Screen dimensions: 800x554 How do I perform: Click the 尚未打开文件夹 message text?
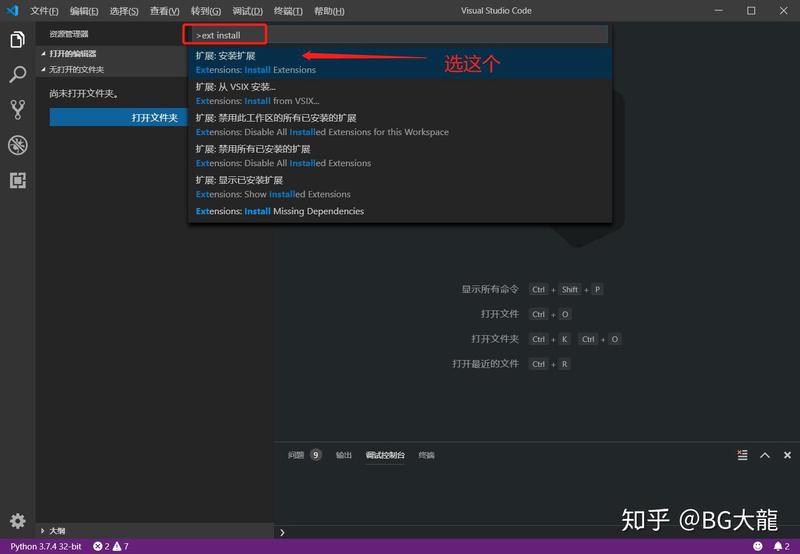tap(84, 93)
